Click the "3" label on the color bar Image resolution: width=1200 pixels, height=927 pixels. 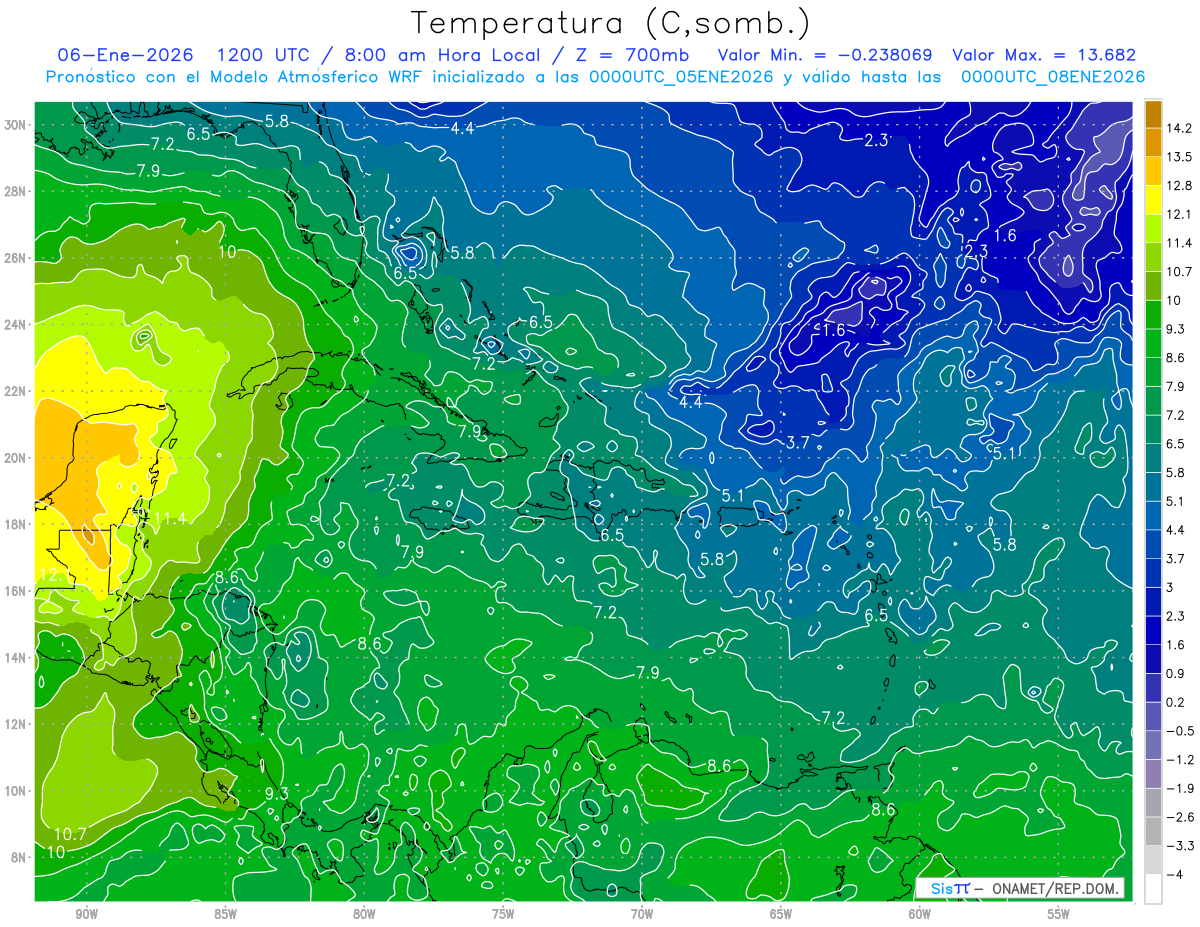coord(1170,587)
